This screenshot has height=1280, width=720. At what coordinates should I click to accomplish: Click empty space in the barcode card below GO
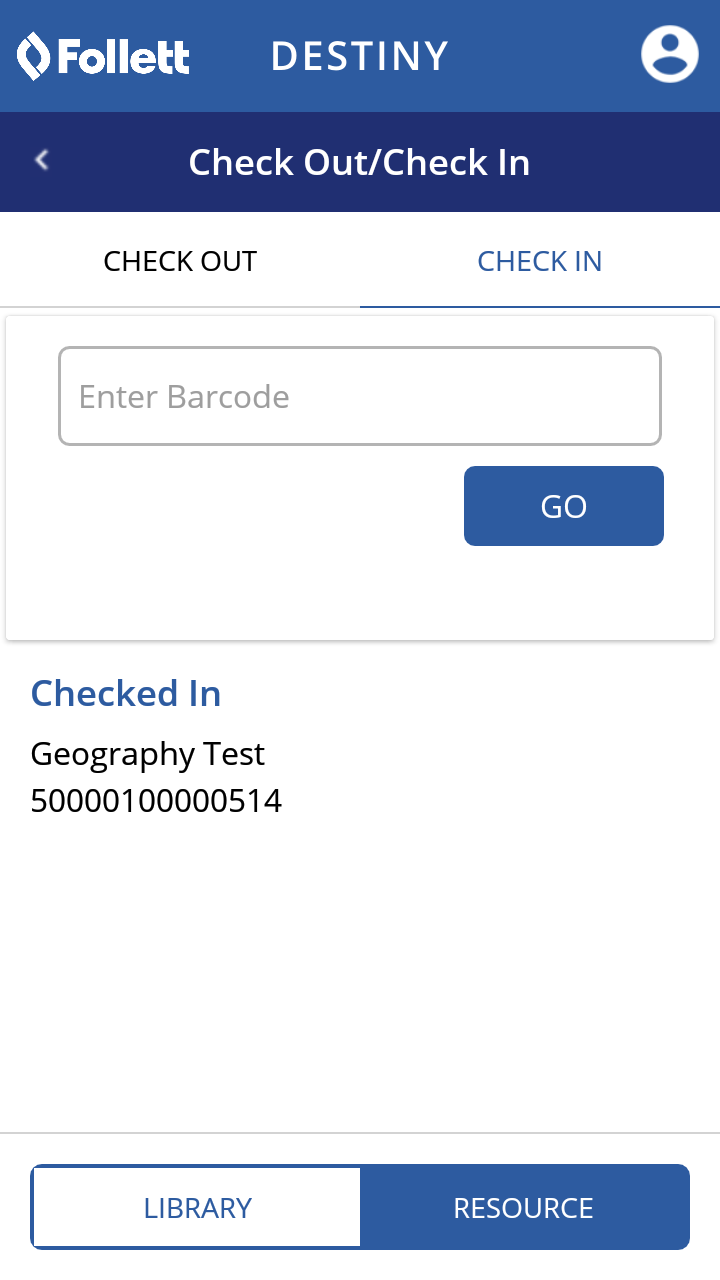click(x=360, y=595)
